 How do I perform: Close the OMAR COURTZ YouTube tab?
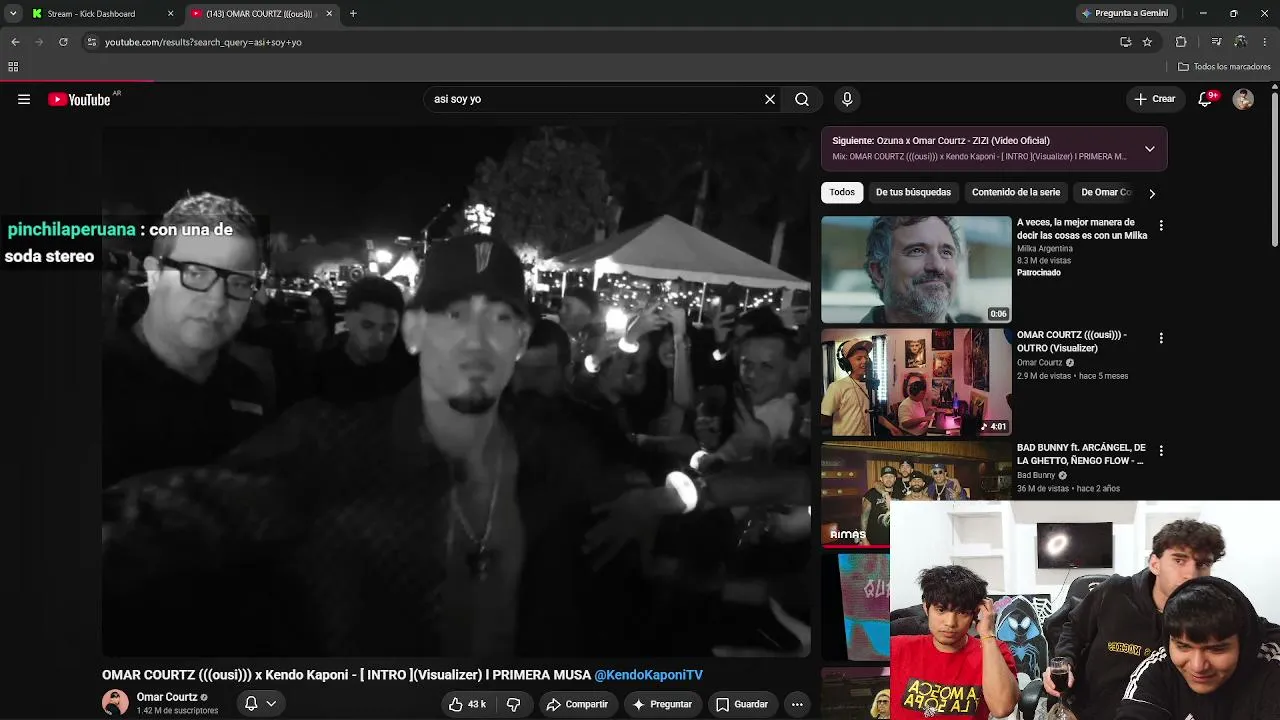pos(329,14)
